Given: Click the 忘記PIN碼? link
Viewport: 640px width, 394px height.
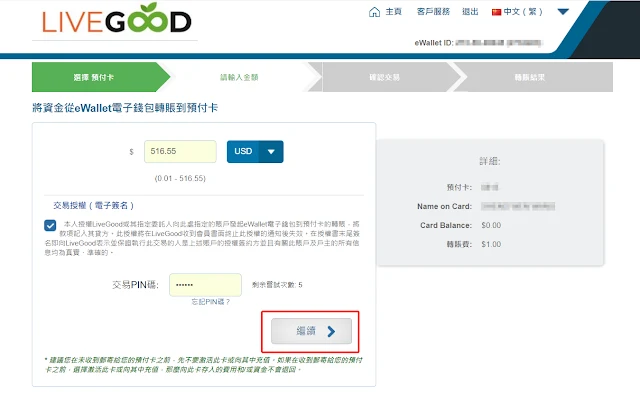Looking at the screenshot, I should 211,302.
